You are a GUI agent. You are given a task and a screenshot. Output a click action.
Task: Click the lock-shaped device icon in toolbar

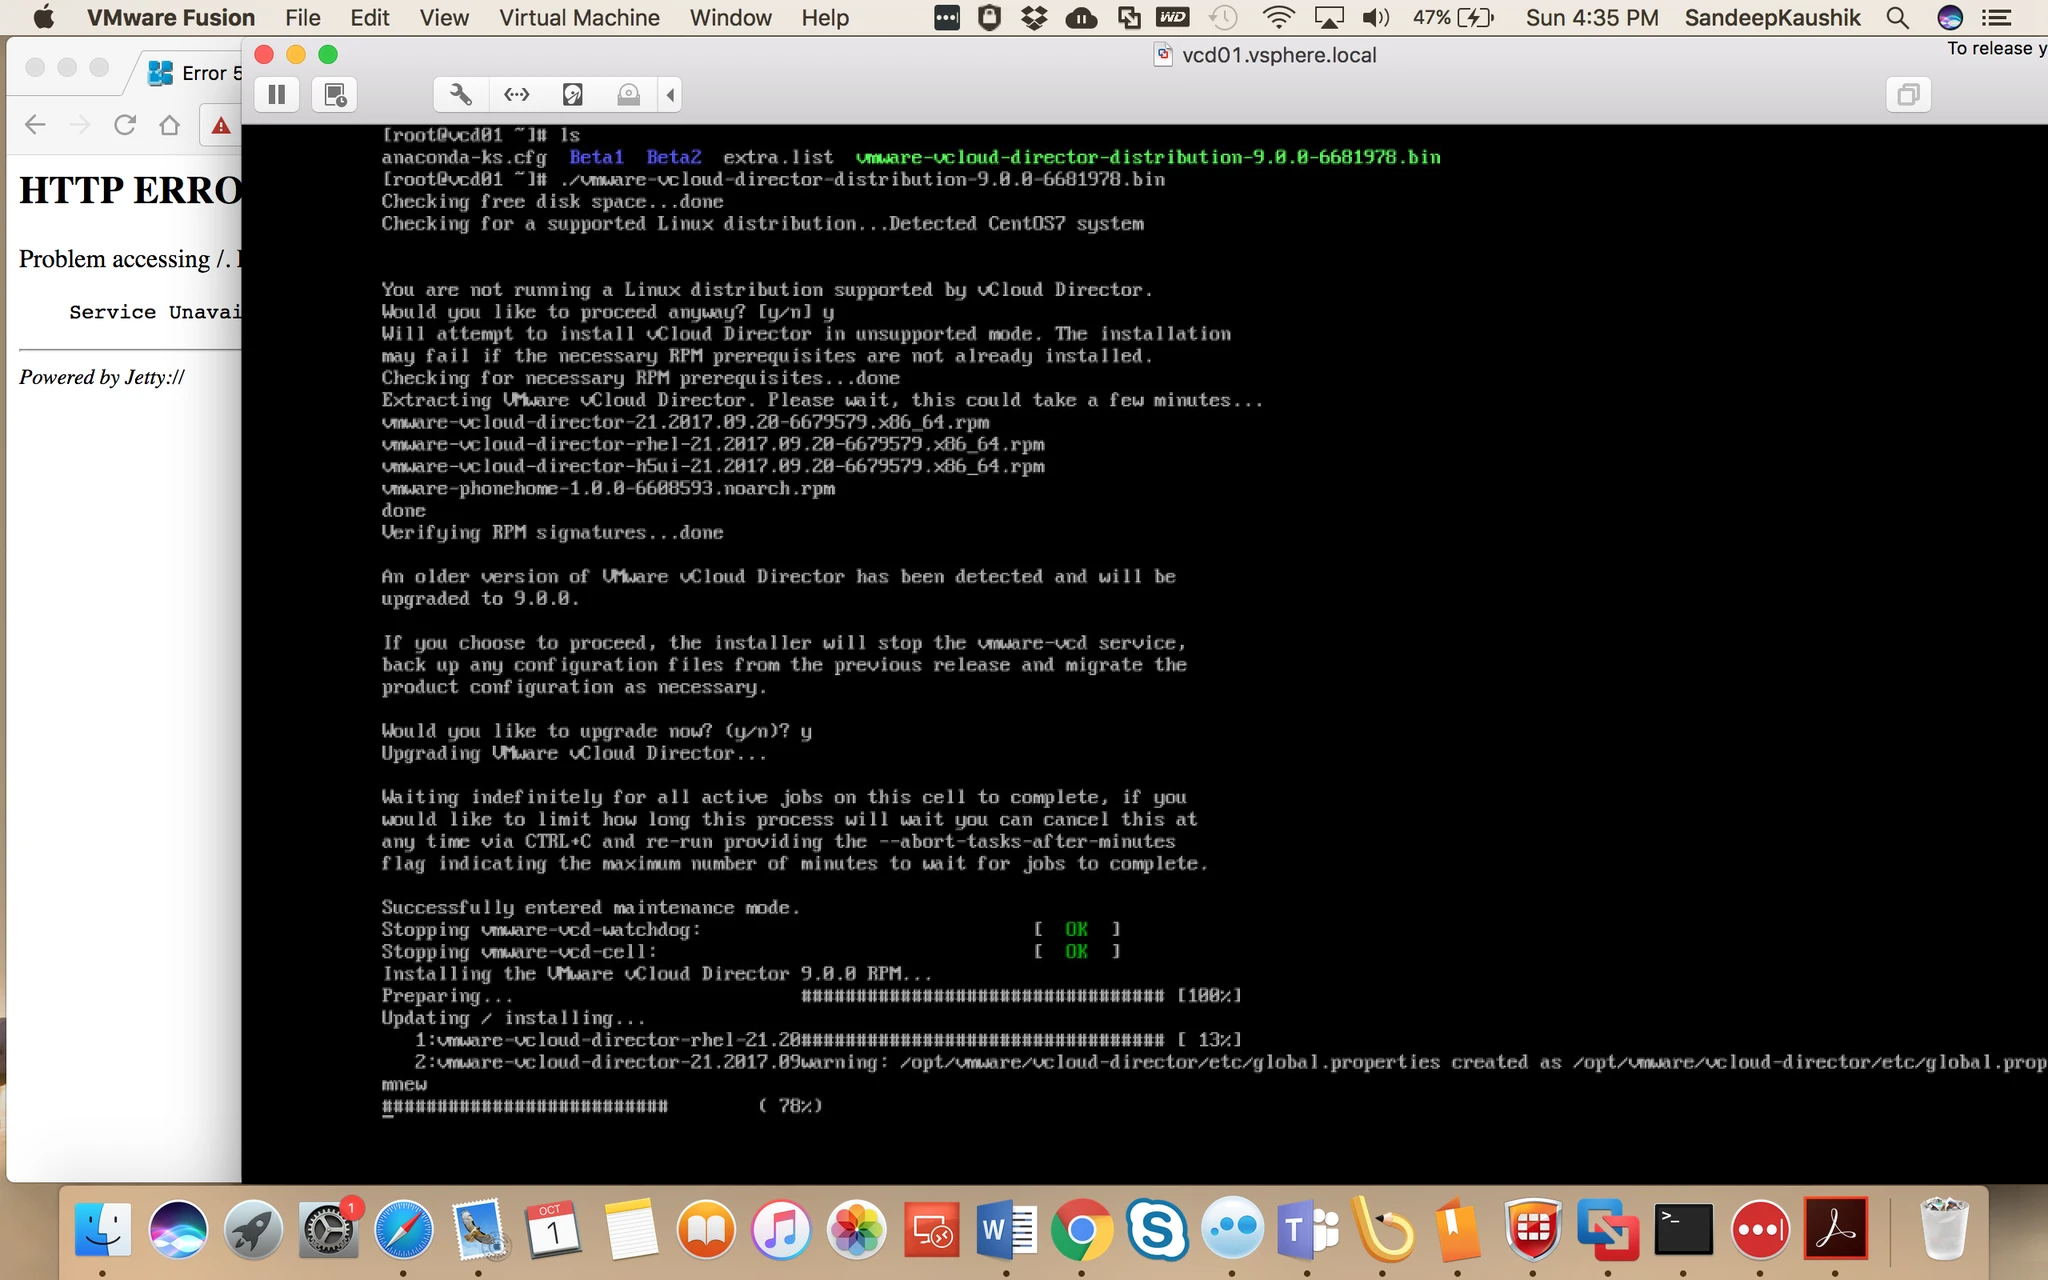(x=629, y=95)
